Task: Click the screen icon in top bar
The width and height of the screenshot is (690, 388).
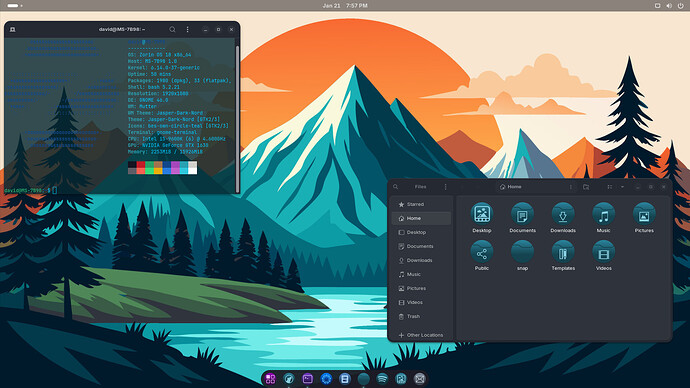Action: click(x=657, y=6)
